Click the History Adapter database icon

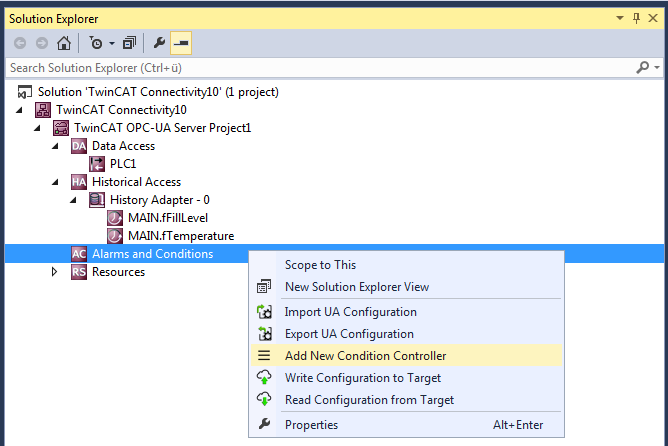[97, 200]
